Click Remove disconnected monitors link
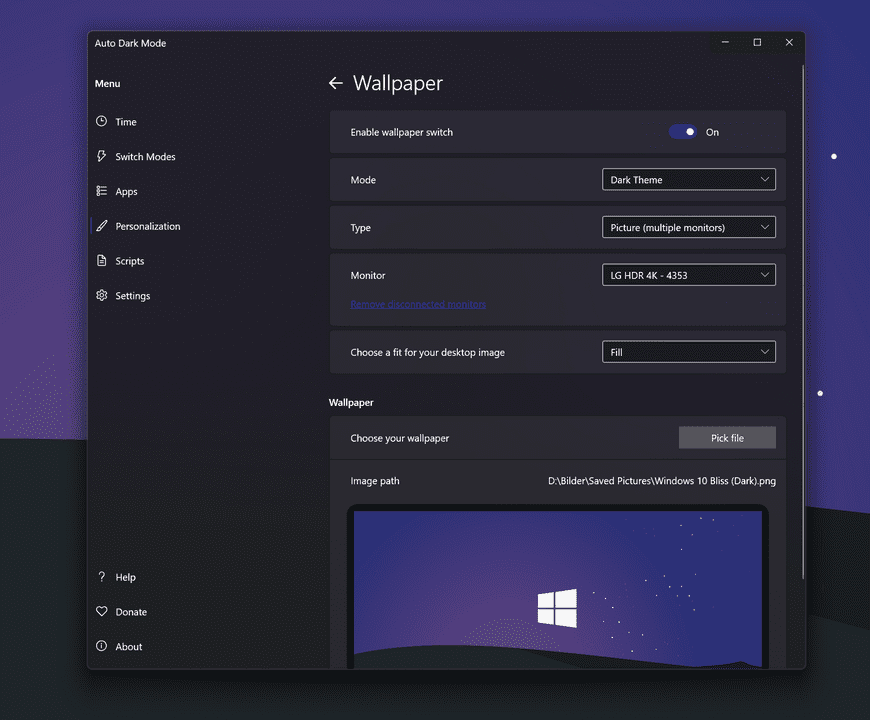Viewport: 870px width, 720px height. 418,304
